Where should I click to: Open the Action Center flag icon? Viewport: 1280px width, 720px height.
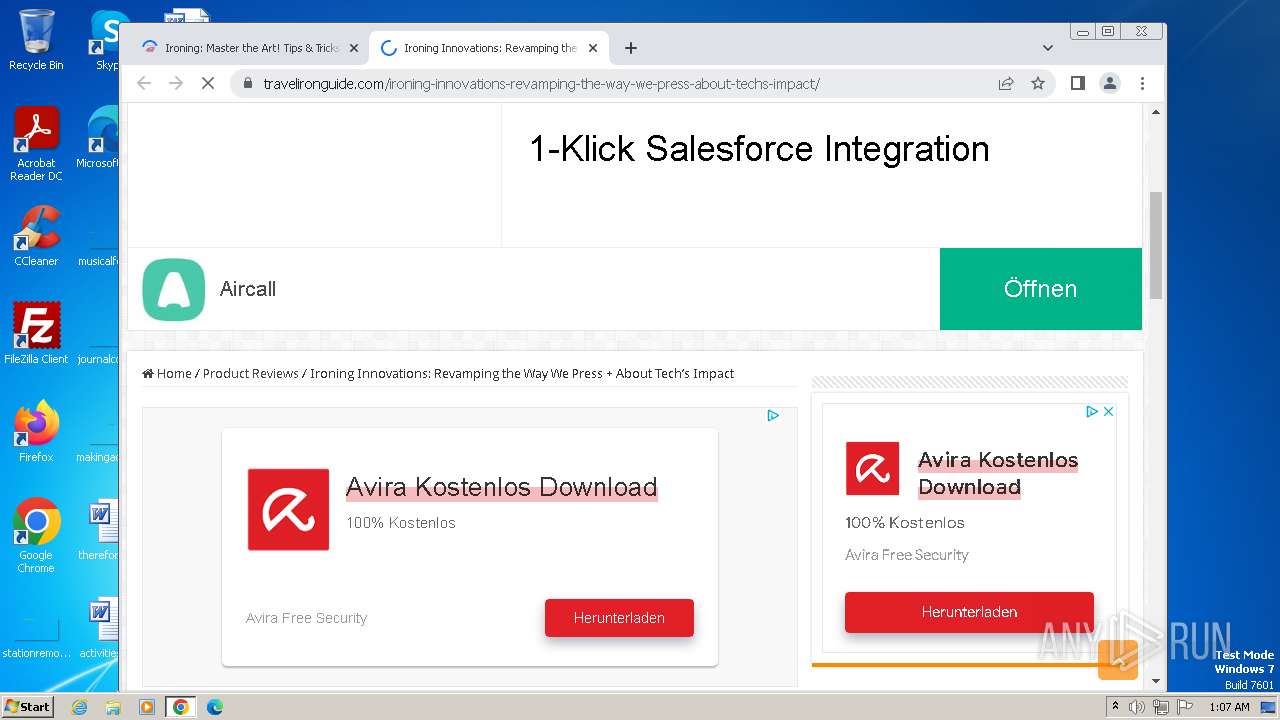click(1183, 707)
